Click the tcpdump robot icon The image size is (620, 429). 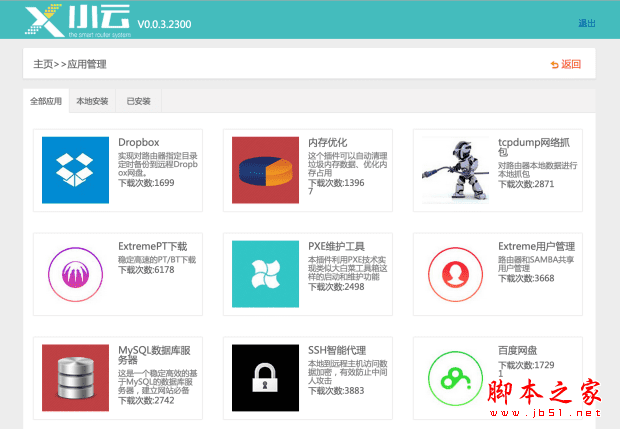[455, 170]
